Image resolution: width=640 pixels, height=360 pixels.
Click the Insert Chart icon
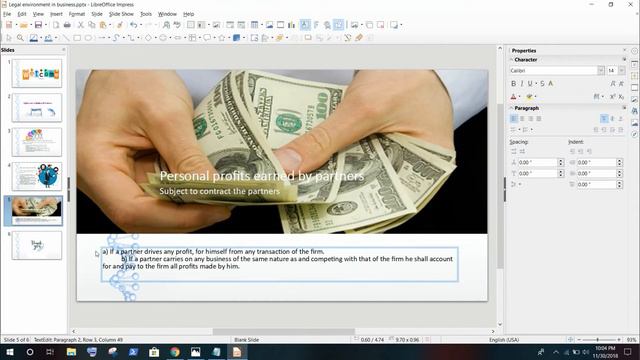[x=291, y=25]
